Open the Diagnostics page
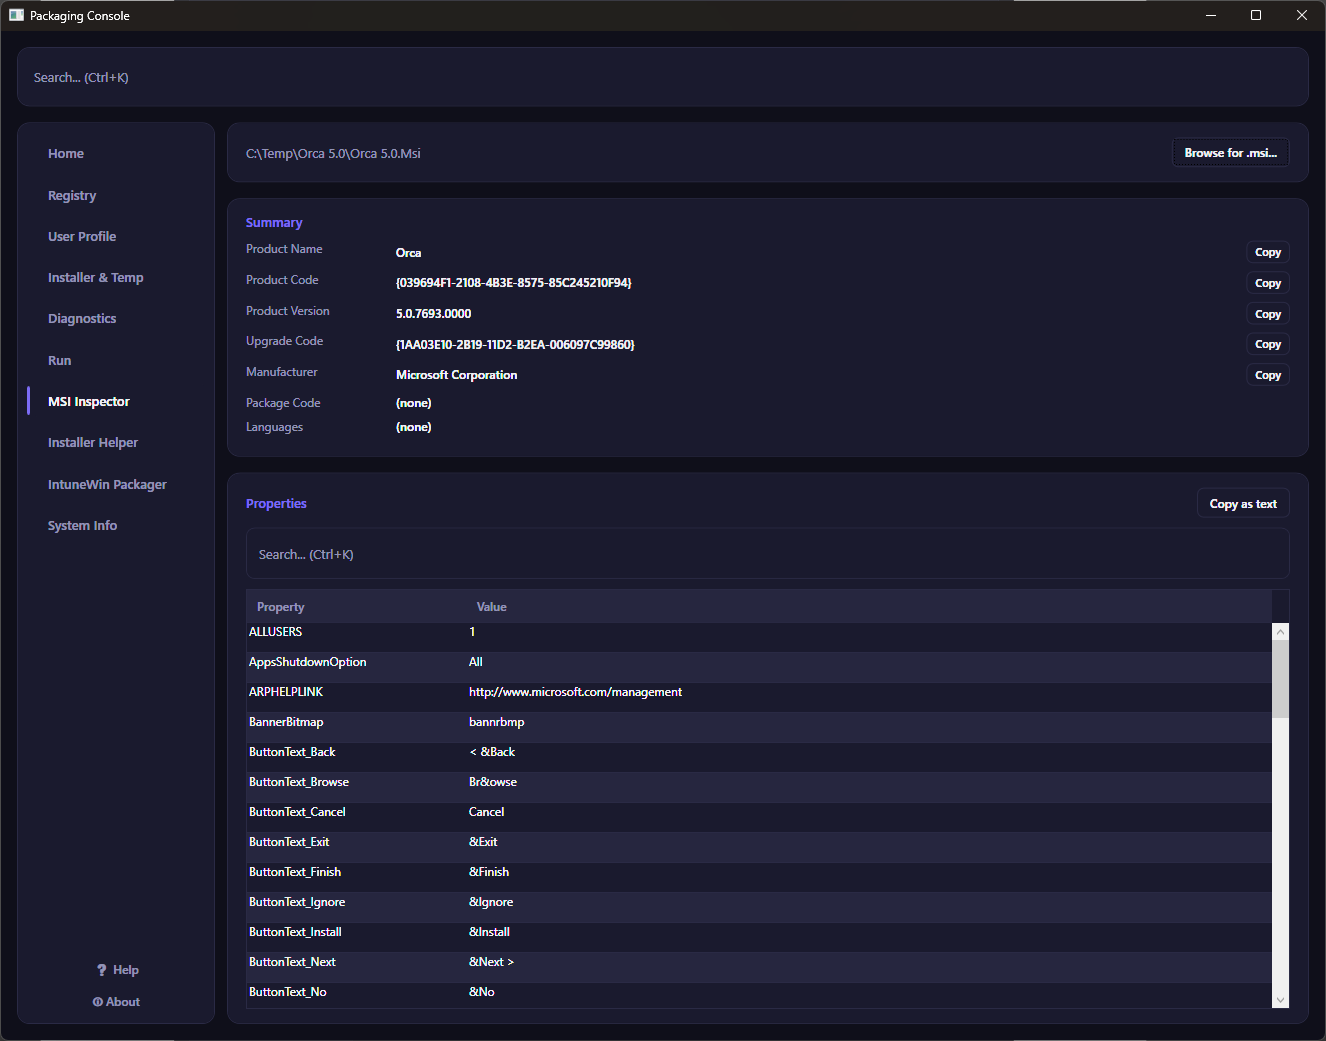The image size is (1326, 1041). (x=82, y=318)
